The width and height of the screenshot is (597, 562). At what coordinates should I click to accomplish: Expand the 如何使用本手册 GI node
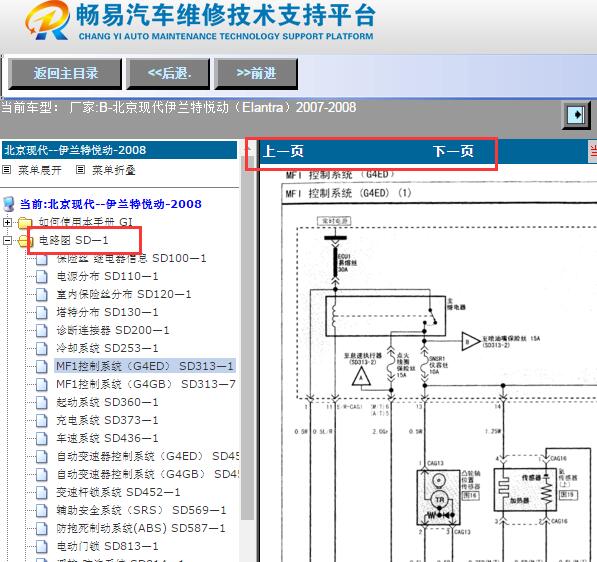pos(7,222)
